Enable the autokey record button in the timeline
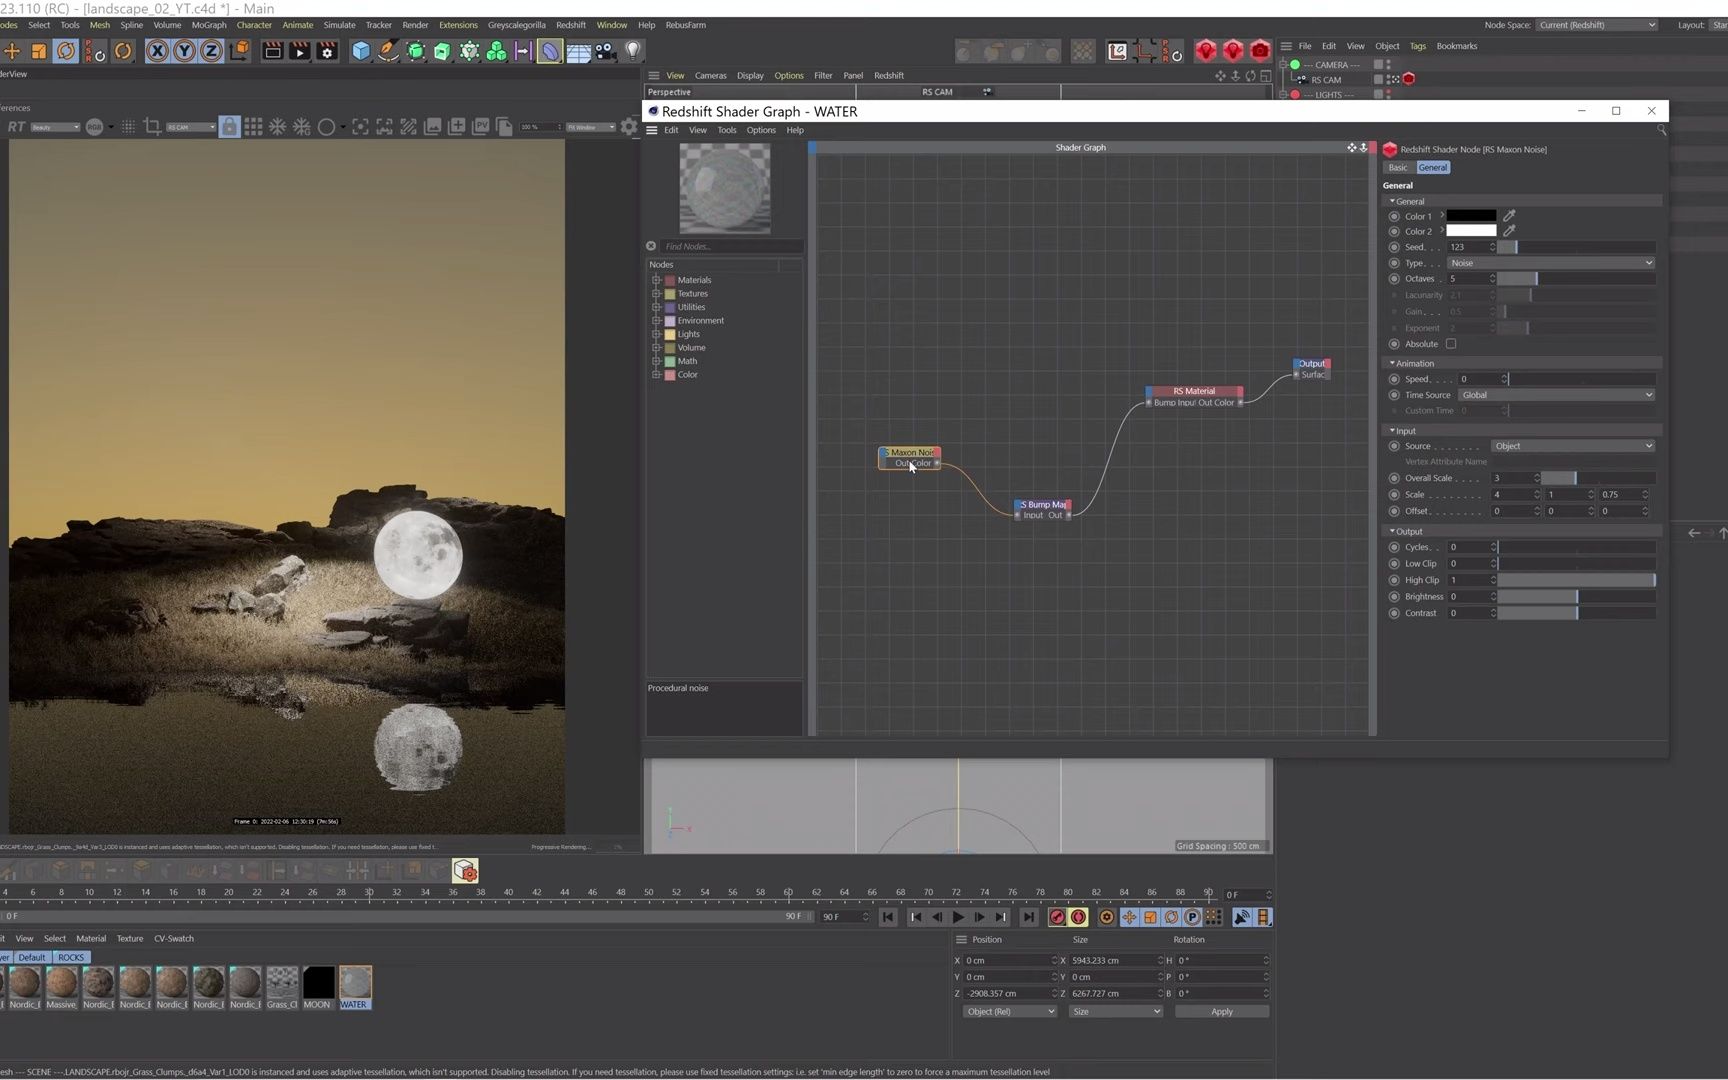This screenshot has width=1728, height=1080. pyautogui.click(x=1078, y=917)
